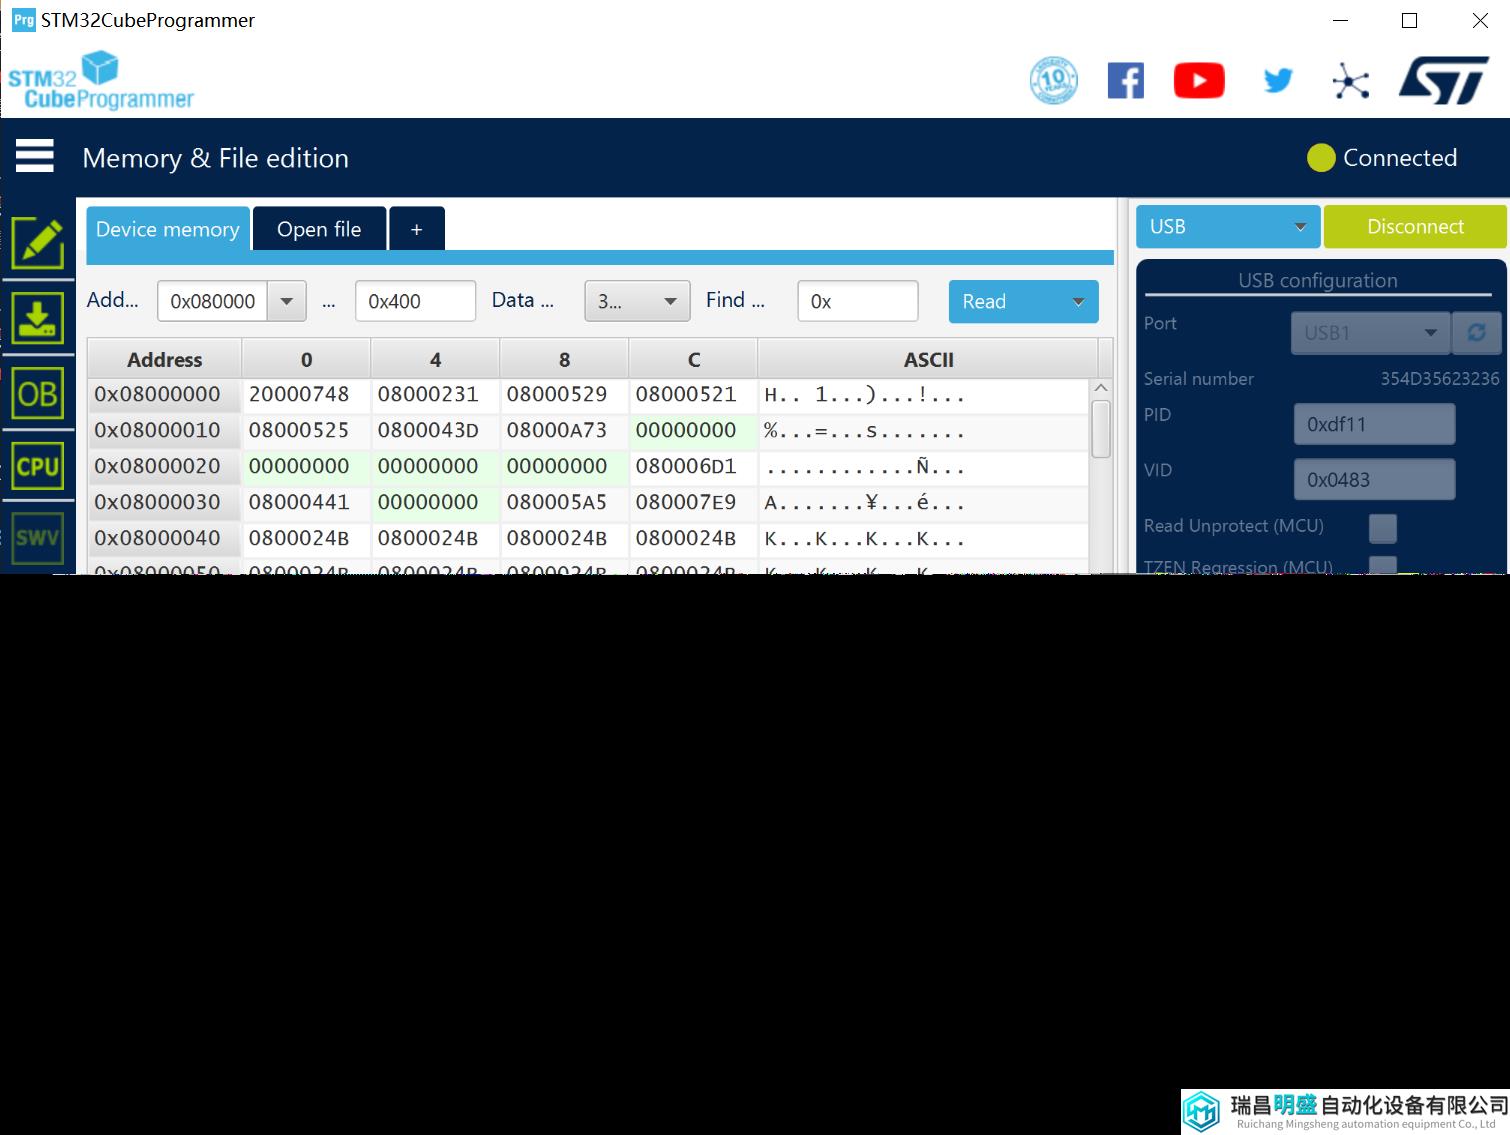Expand the Read button dropdown arrow
Image resolution: width=1510 pixels, height=1135 pixels.
click(x=1078, y=302)
